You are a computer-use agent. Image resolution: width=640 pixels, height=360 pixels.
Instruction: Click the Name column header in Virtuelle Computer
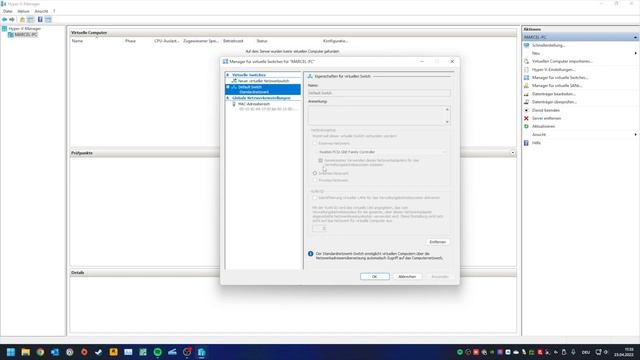(x=77, y=41)
